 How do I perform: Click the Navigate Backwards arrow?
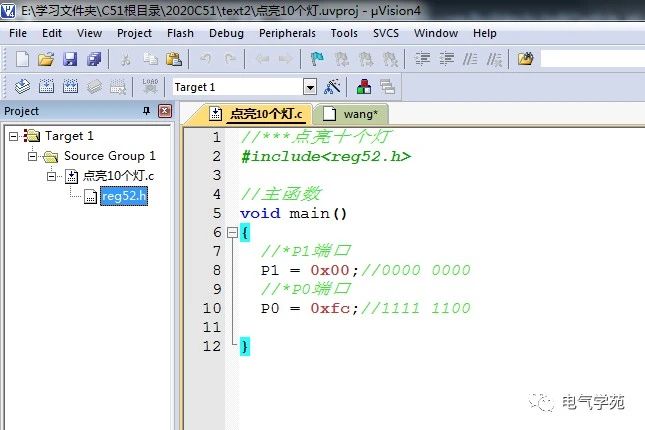pyautogui.click(x=262, y=59)
